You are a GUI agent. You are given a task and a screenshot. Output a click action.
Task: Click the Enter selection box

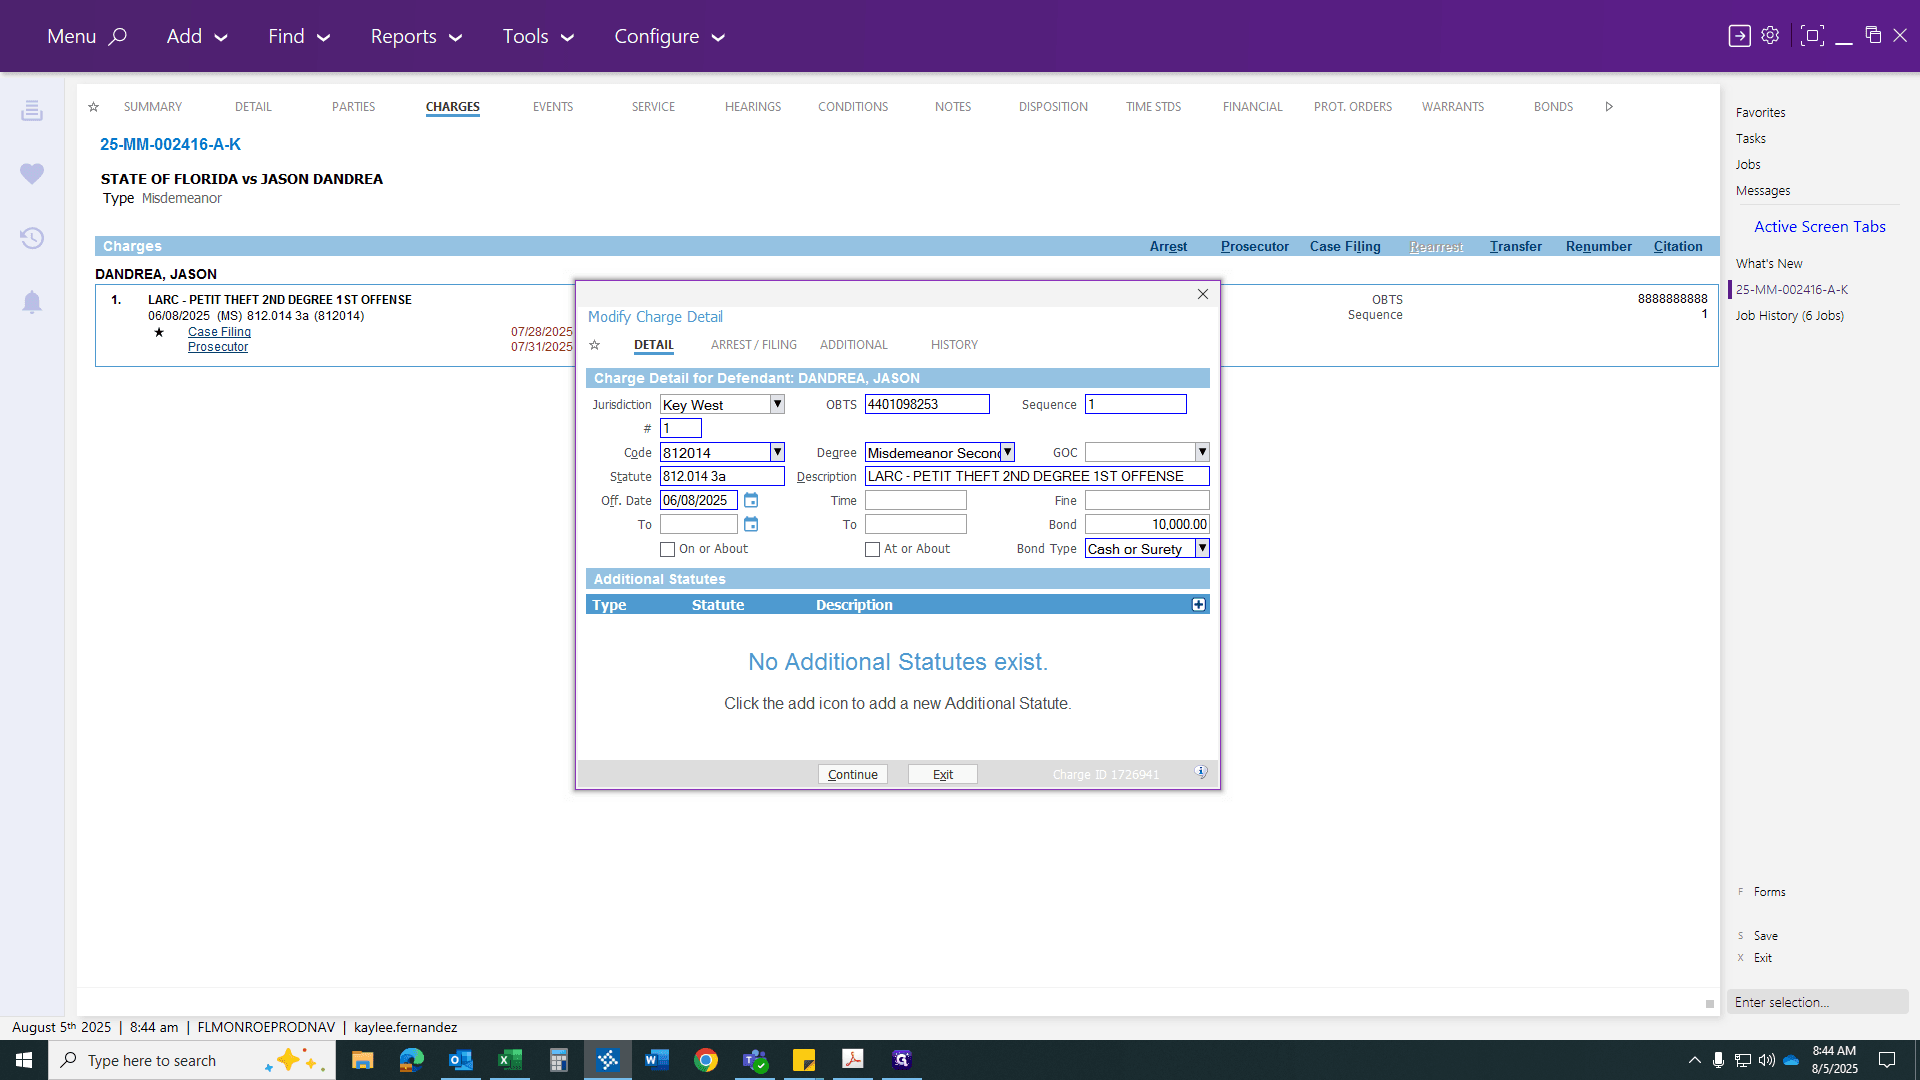pyautogui.click(x=1817, y=1002)
